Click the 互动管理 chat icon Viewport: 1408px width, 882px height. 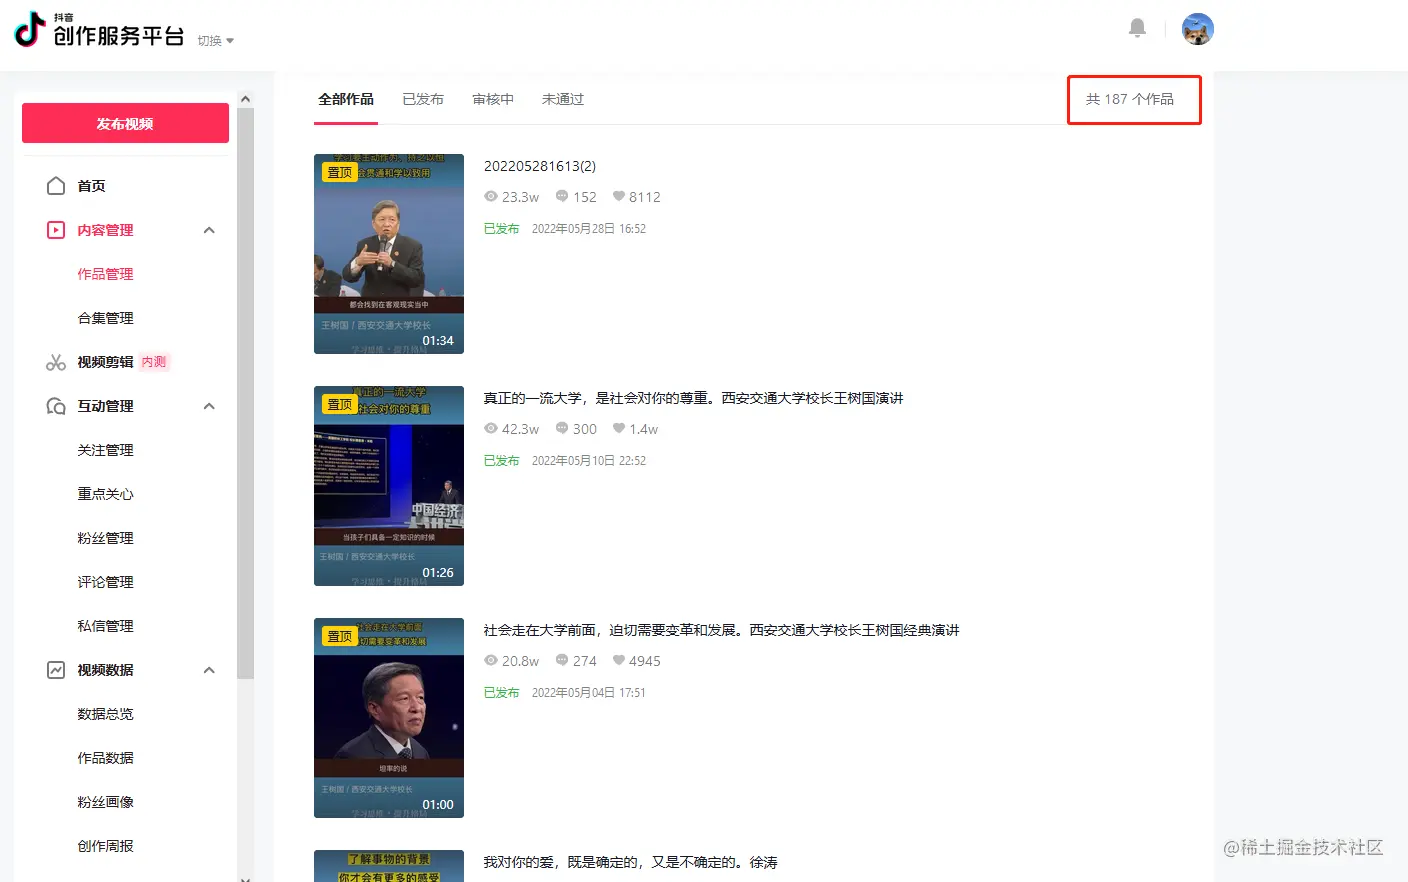pos(56,406)
